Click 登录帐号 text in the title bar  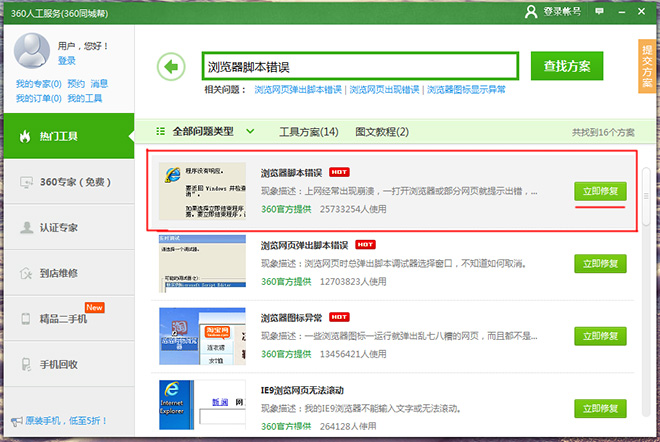[x=562, y=12]
